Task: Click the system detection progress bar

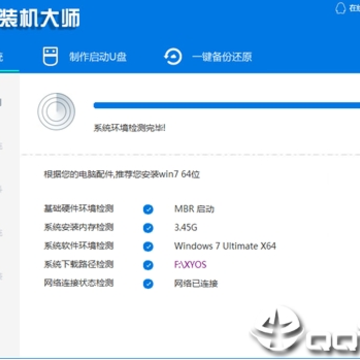Action: [x=227, y=106]
